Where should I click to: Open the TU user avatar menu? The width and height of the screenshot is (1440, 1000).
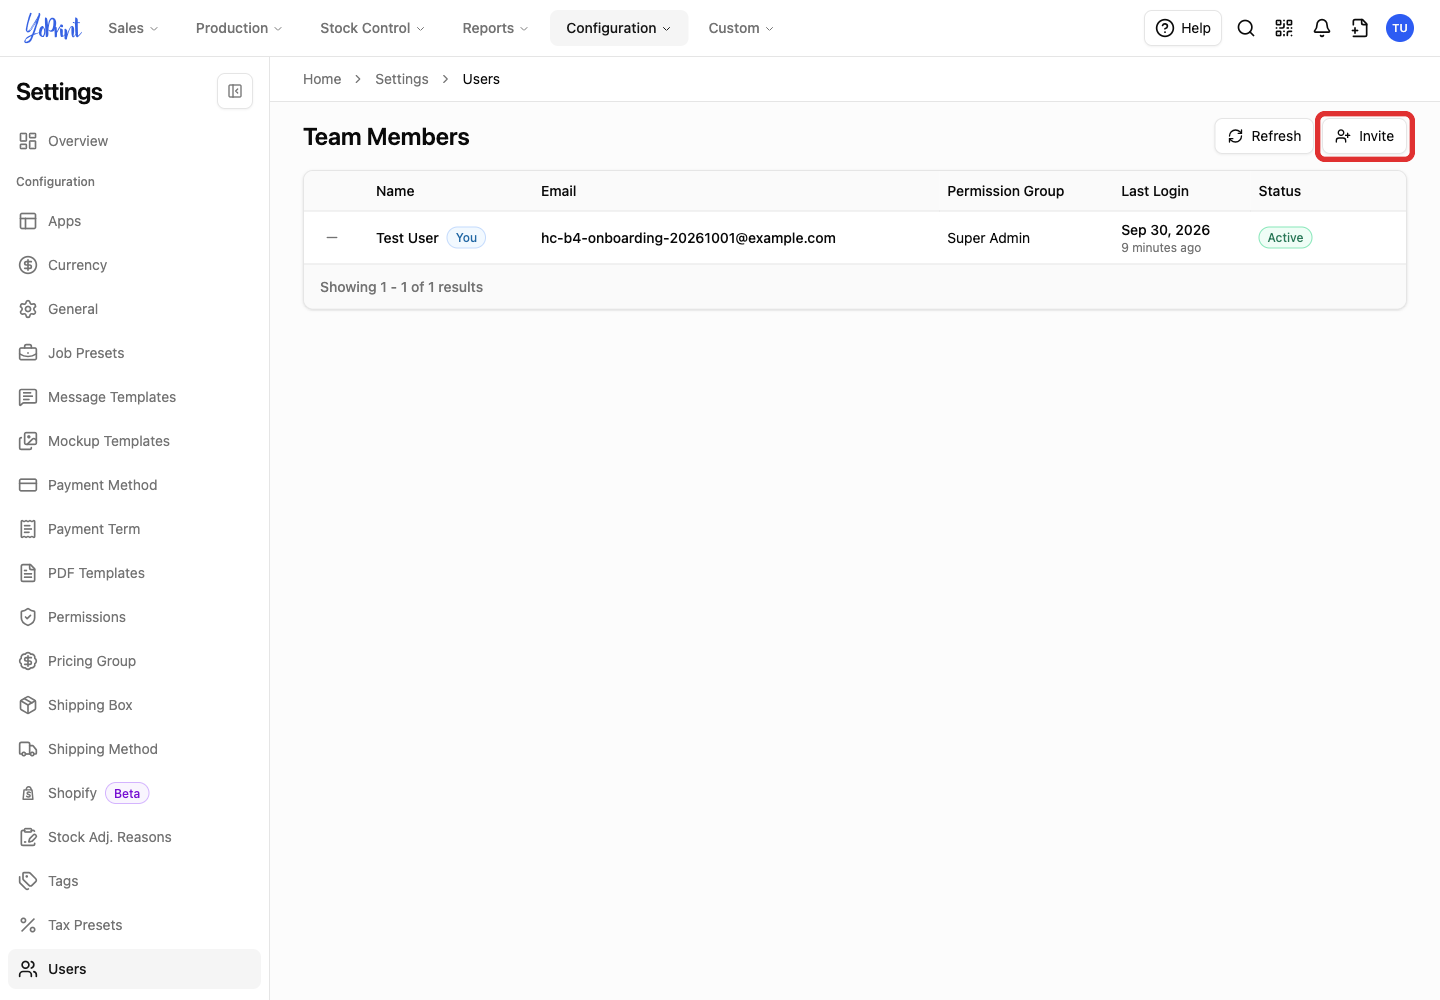coord(1400,28)
